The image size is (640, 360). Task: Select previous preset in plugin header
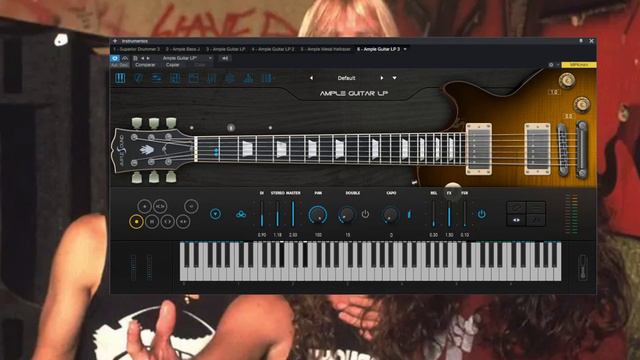(x=142, y=58)
